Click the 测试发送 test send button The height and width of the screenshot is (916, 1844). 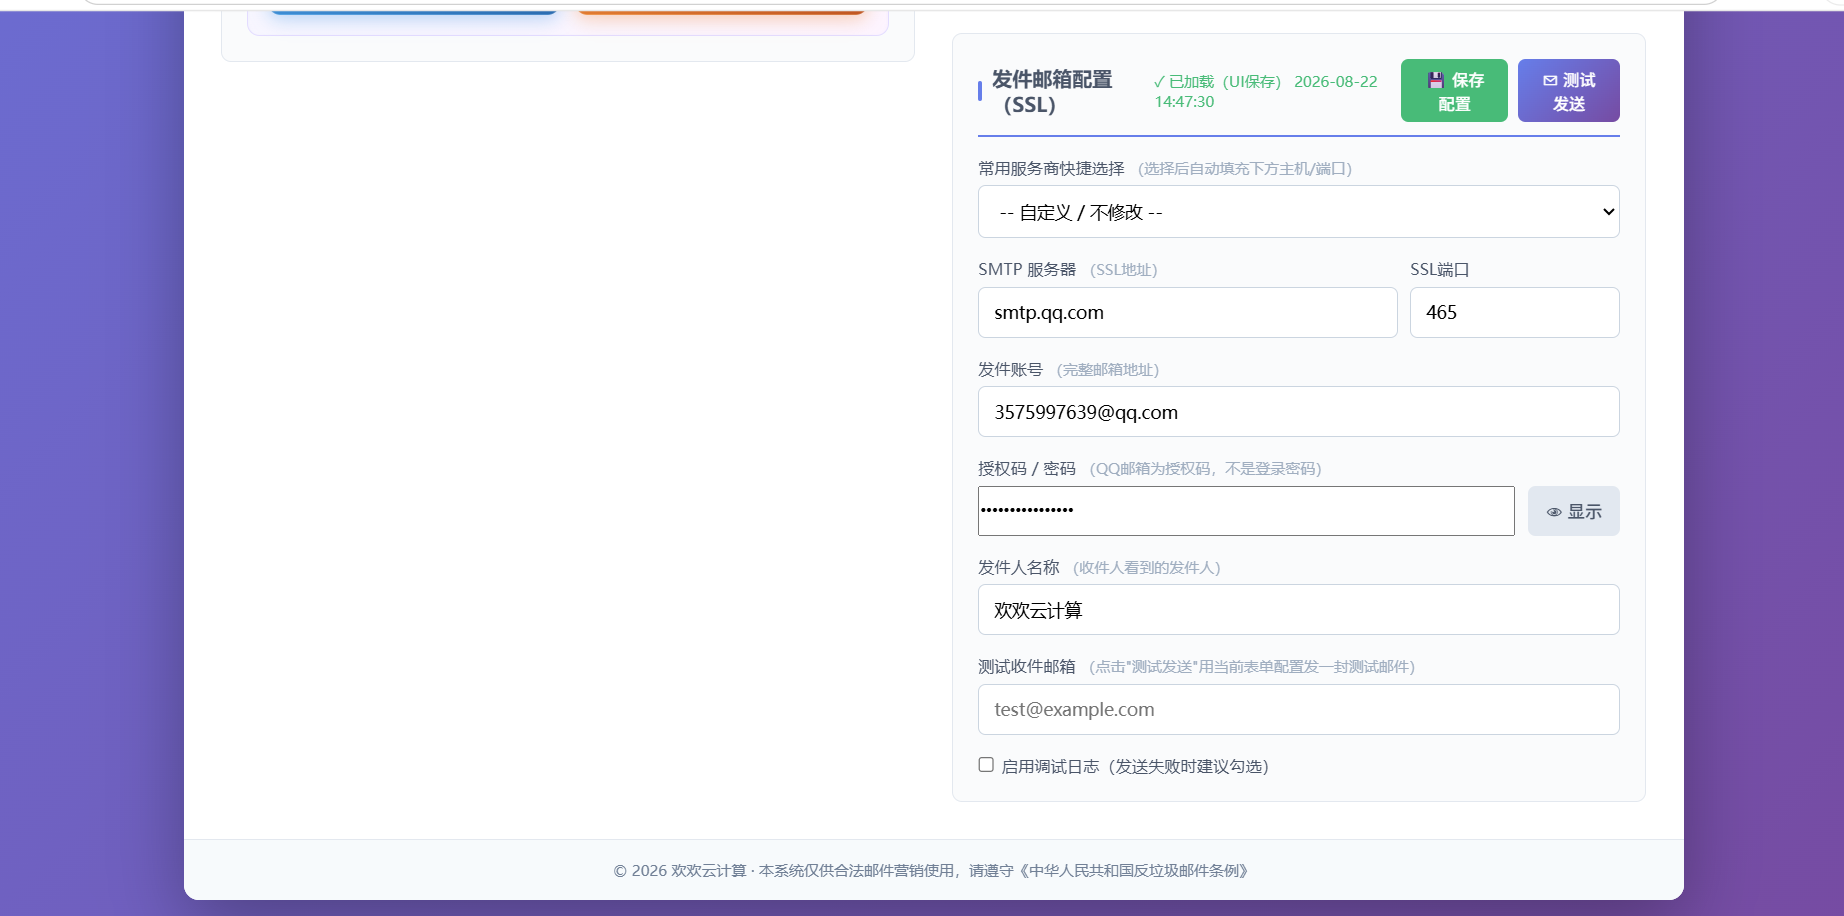[1568, 91]
